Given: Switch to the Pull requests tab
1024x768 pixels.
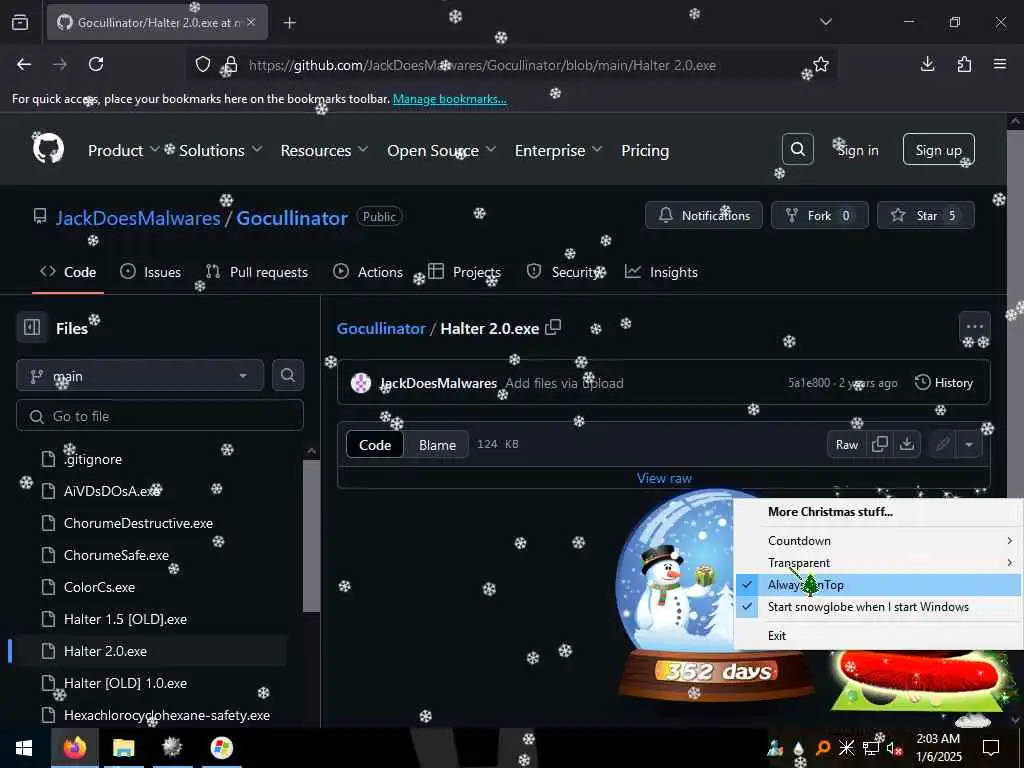Looking at the screenshot, I should pos(257,272).
